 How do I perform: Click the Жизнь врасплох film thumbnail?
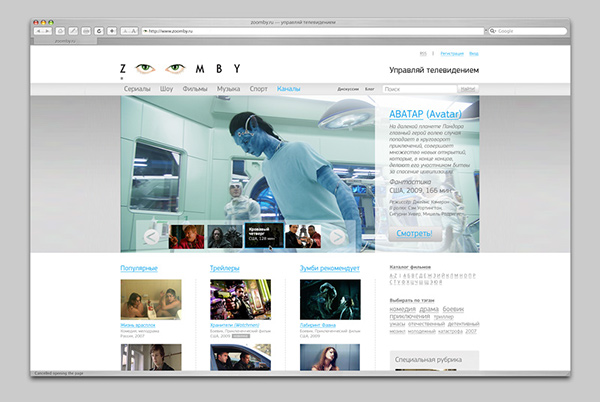click(x=151, y=299)
